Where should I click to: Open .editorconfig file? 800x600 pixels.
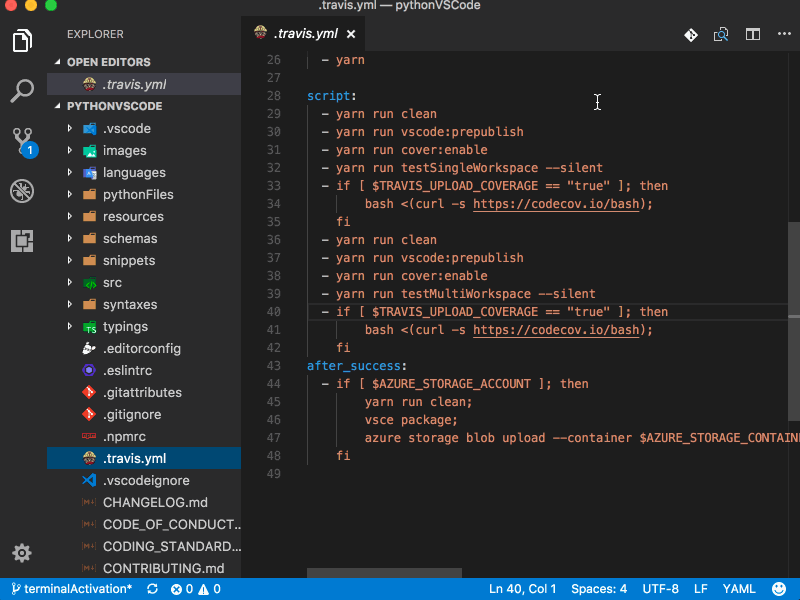[144, 348]
